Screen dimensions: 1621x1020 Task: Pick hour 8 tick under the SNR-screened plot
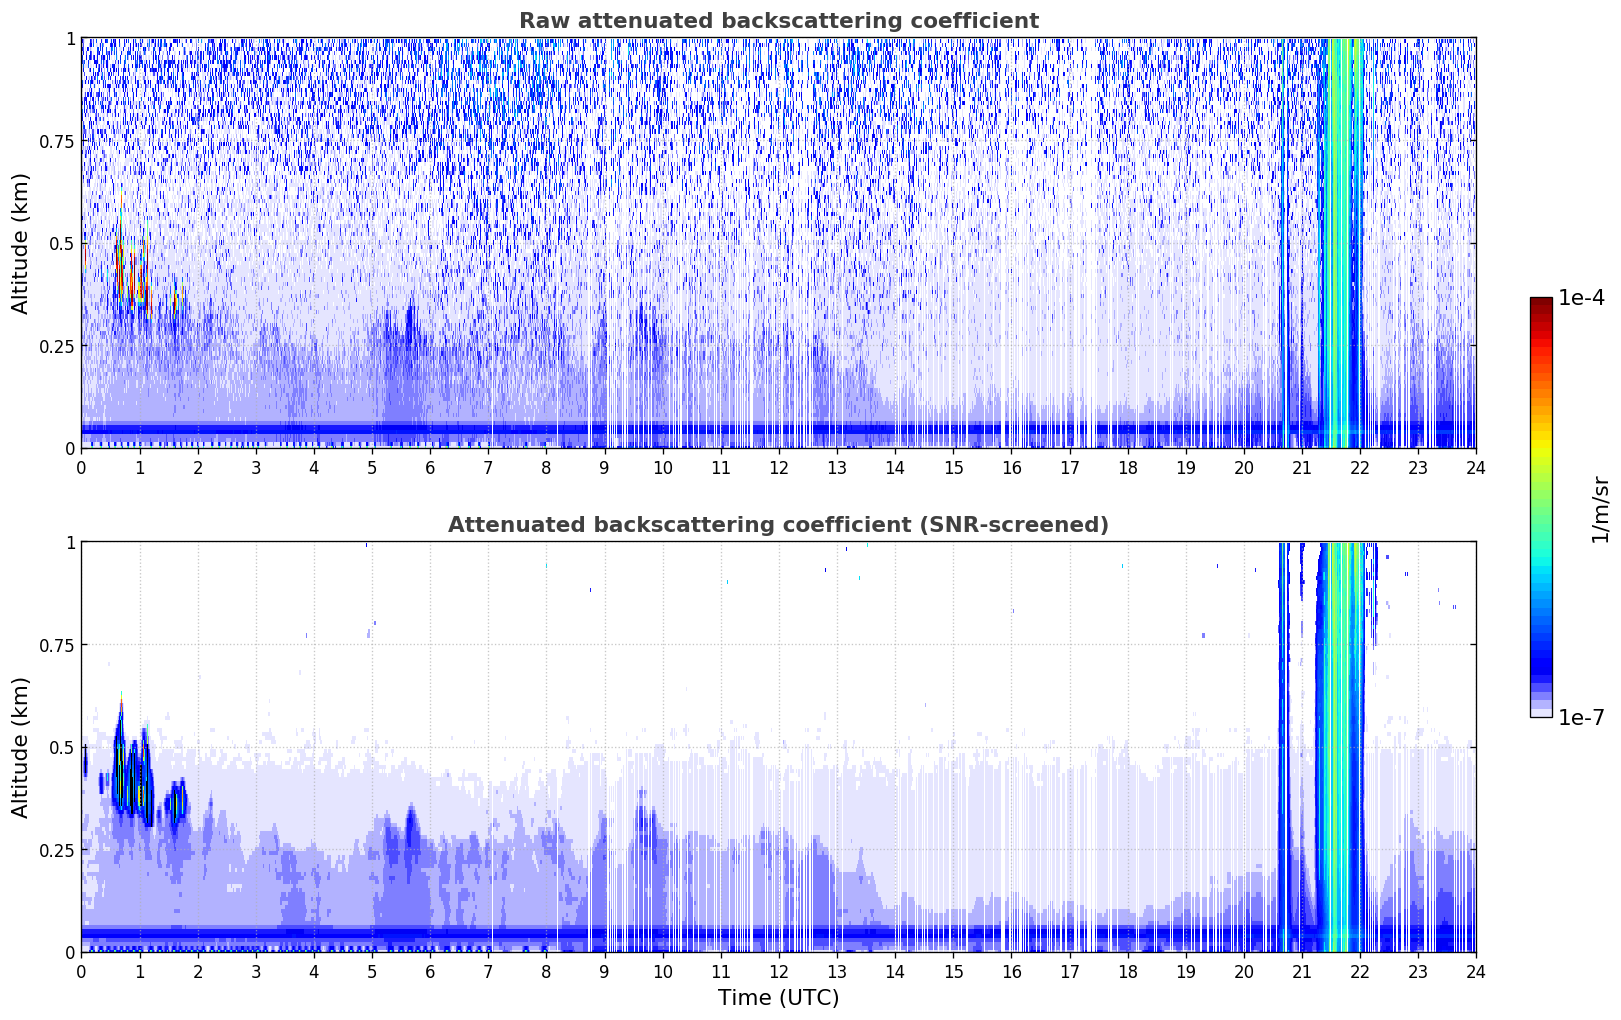coord(546,971)
